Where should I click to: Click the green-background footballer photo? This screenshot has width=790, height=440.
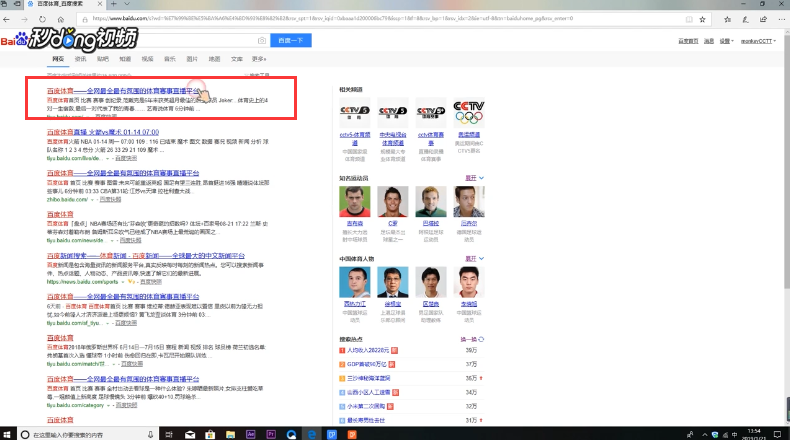(431, 202)
